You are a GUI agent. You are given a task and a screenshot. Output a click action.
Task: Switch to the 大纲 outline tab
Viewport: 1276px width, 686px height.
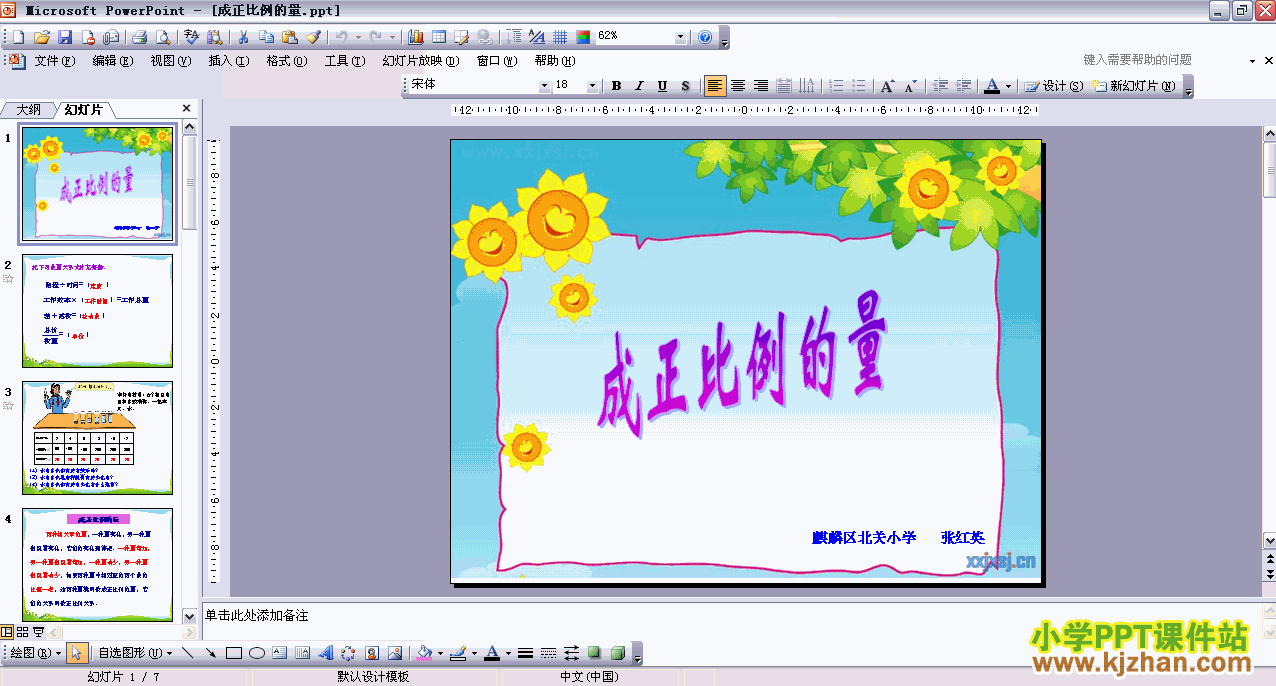pos(28,109)
